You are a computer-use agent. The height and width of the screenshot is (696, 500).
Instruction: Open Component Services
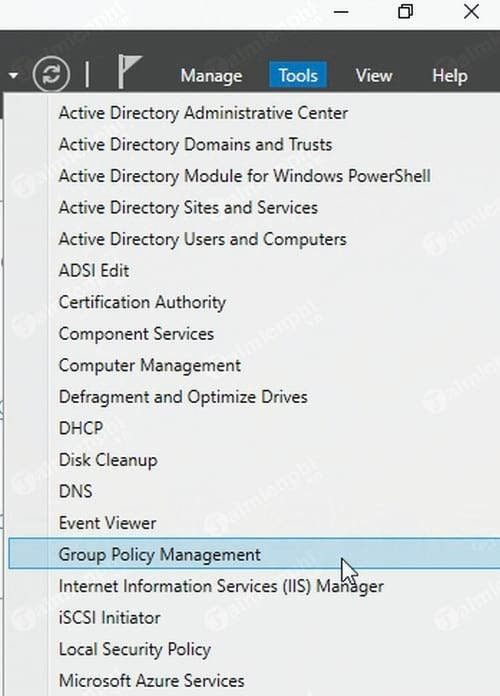click(136, 334)
